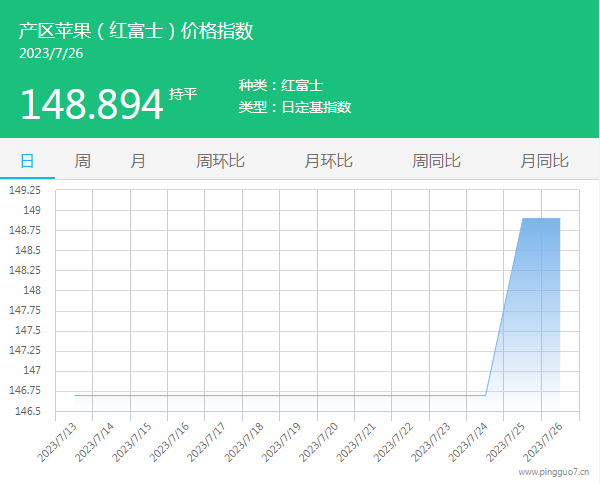Click the 2023/7/13 x-axis label
The height and width of the screenshot is (484, 600).
60,440
